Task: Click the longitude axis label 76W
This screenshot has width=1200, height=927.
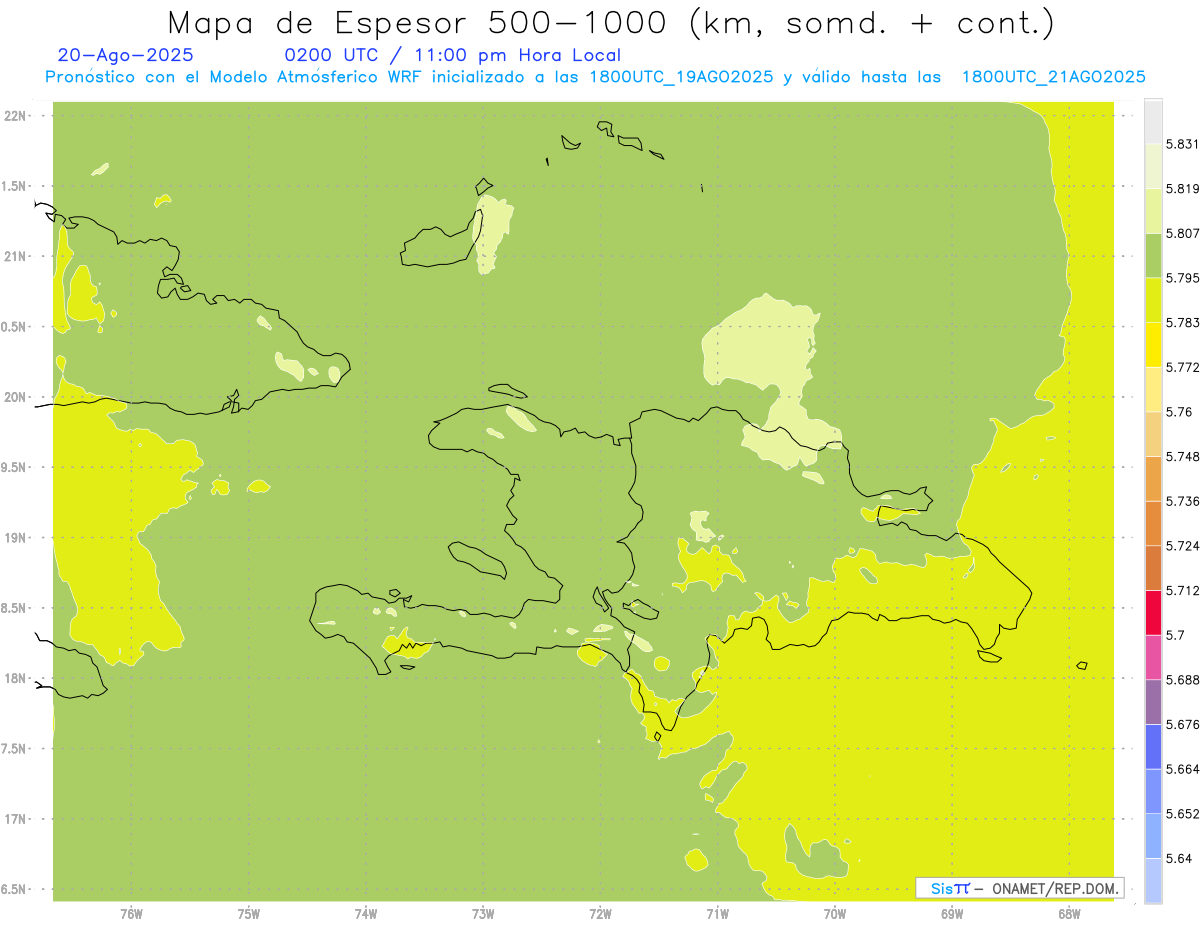Action: click(x=131, y=914)
